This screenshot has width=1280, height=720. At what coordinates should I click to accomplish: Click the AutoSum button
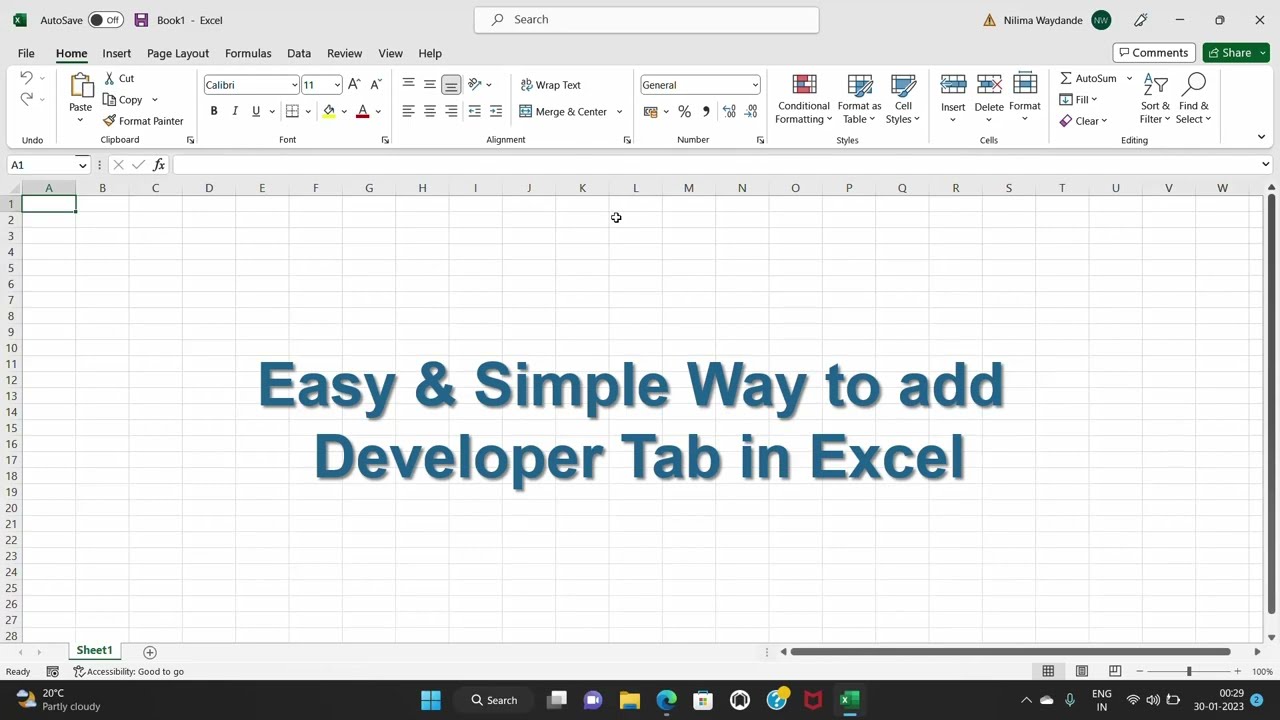point(1088,78)
